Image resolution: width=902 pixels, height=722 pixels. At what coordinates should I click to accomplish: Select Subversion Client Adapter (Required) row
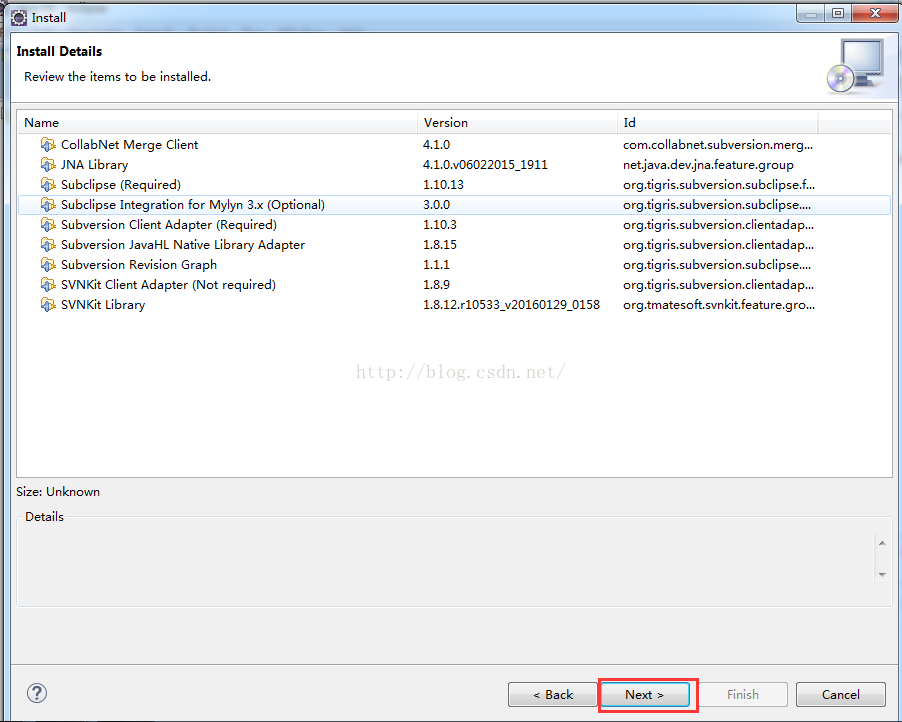pyautogui.click(x=454, y=225)
